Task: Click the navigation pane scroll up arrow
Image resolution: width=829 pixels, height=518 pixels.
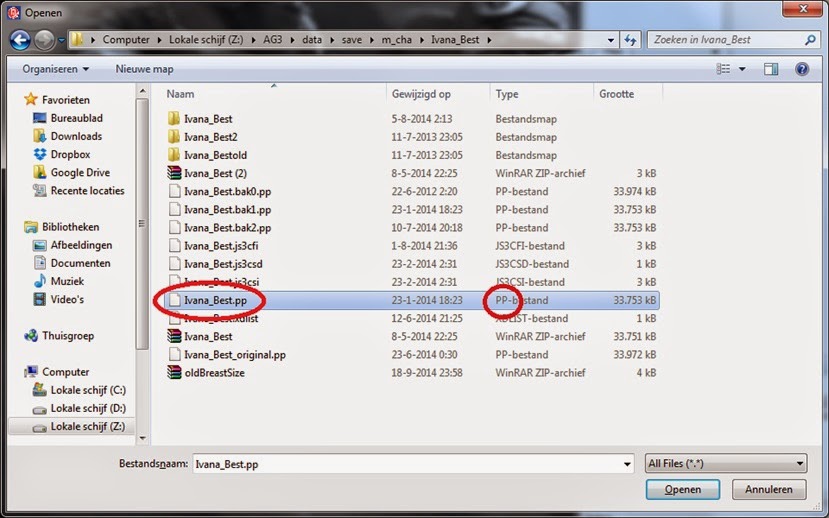Action: 142,91
